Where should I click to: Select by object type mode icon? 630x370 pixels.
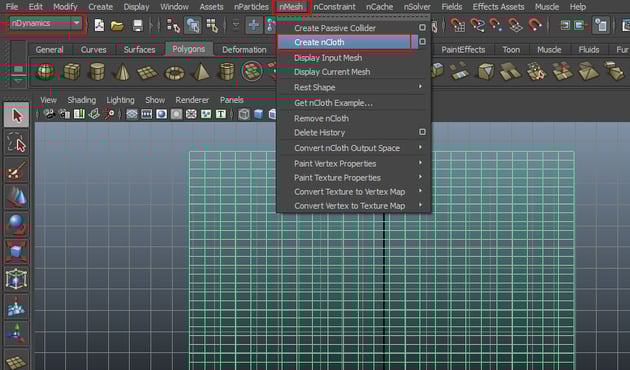[193, 25]
